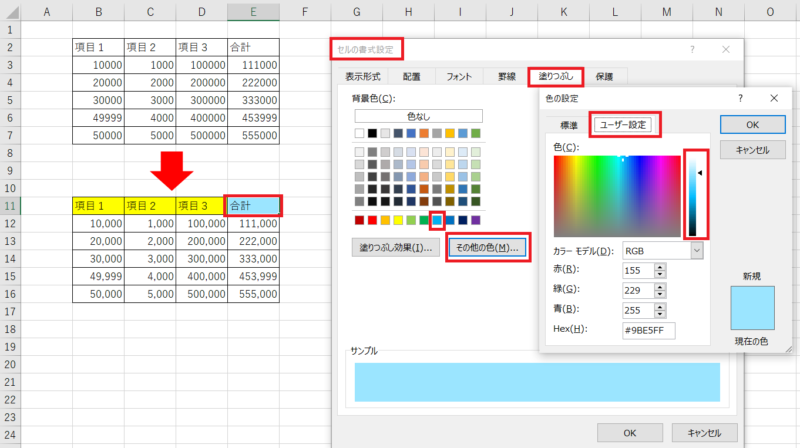Pick purple standard color swatch
This screenshot has height=448, width=800.
pyautogui.click(x=476, y=220)
